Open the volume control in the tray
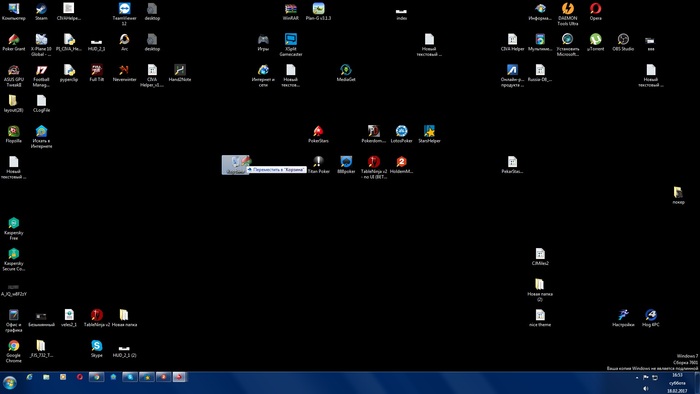The image size is (700, 394). (646, 389)
